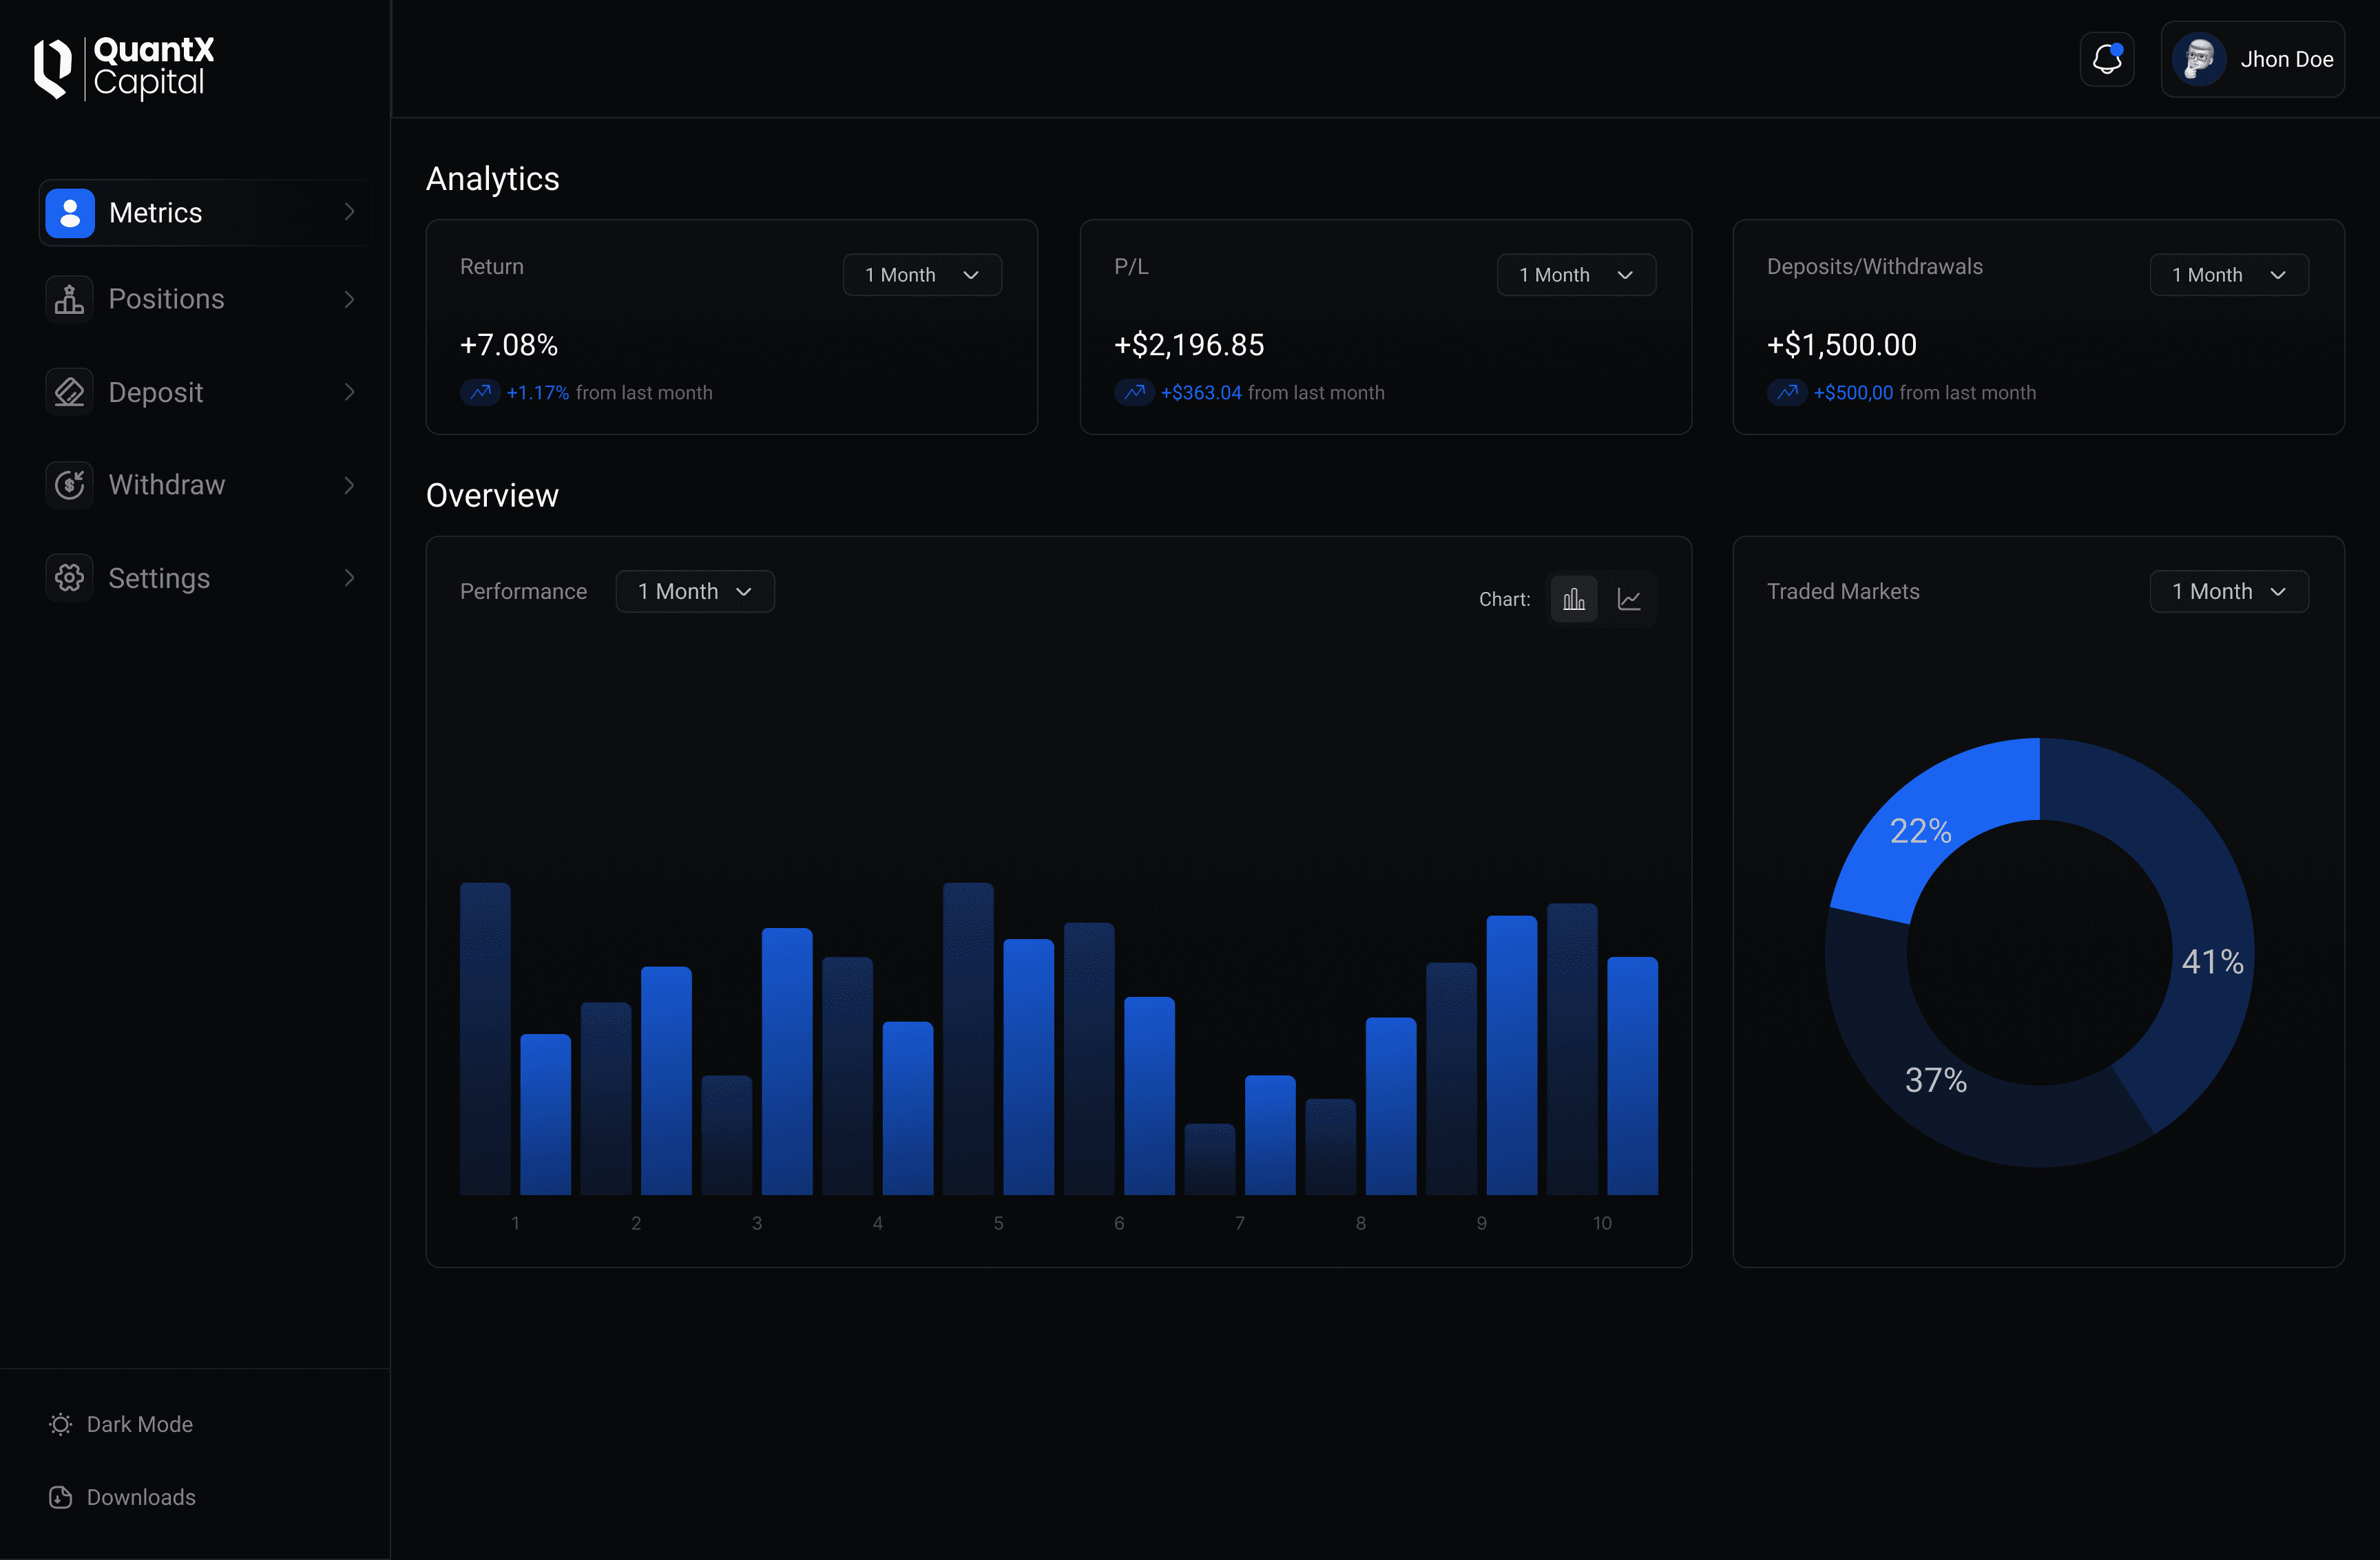The width and height of the screenshot is (2380, 1560).
Task: Expand the Metrics chevron arrow
Action: 349,212
